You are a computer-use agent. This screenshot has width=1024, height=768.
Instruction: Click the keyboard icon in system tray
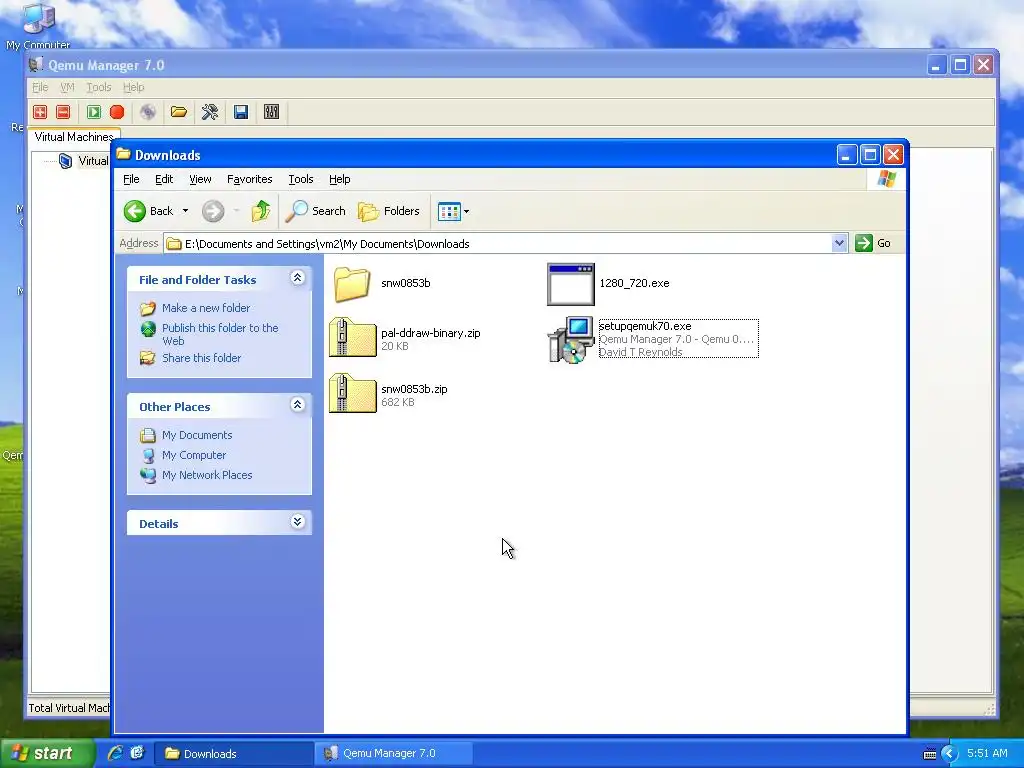click(929, 754)
